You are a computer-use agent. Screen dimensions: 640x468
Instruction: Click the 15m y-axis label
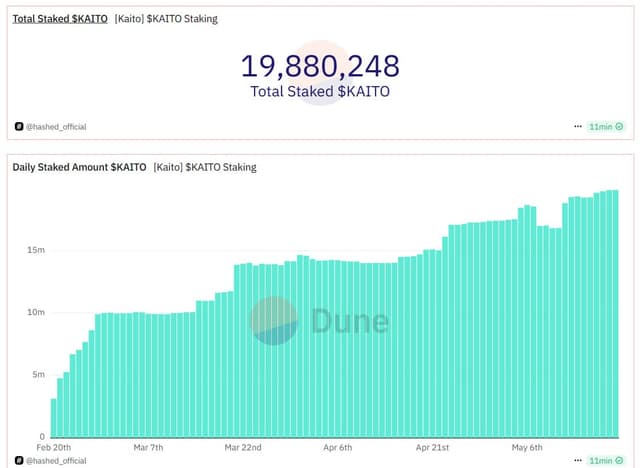pyautogui.click(x=36, y=250)
